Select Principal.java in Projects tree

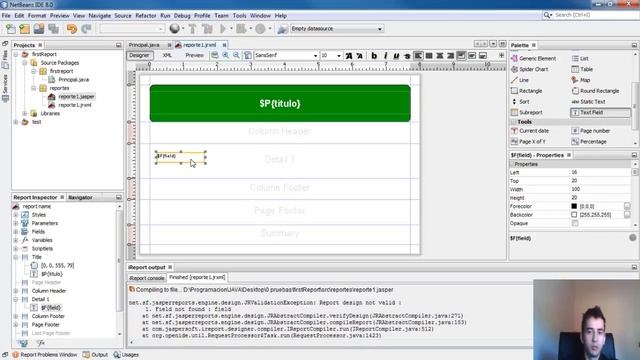73,80
